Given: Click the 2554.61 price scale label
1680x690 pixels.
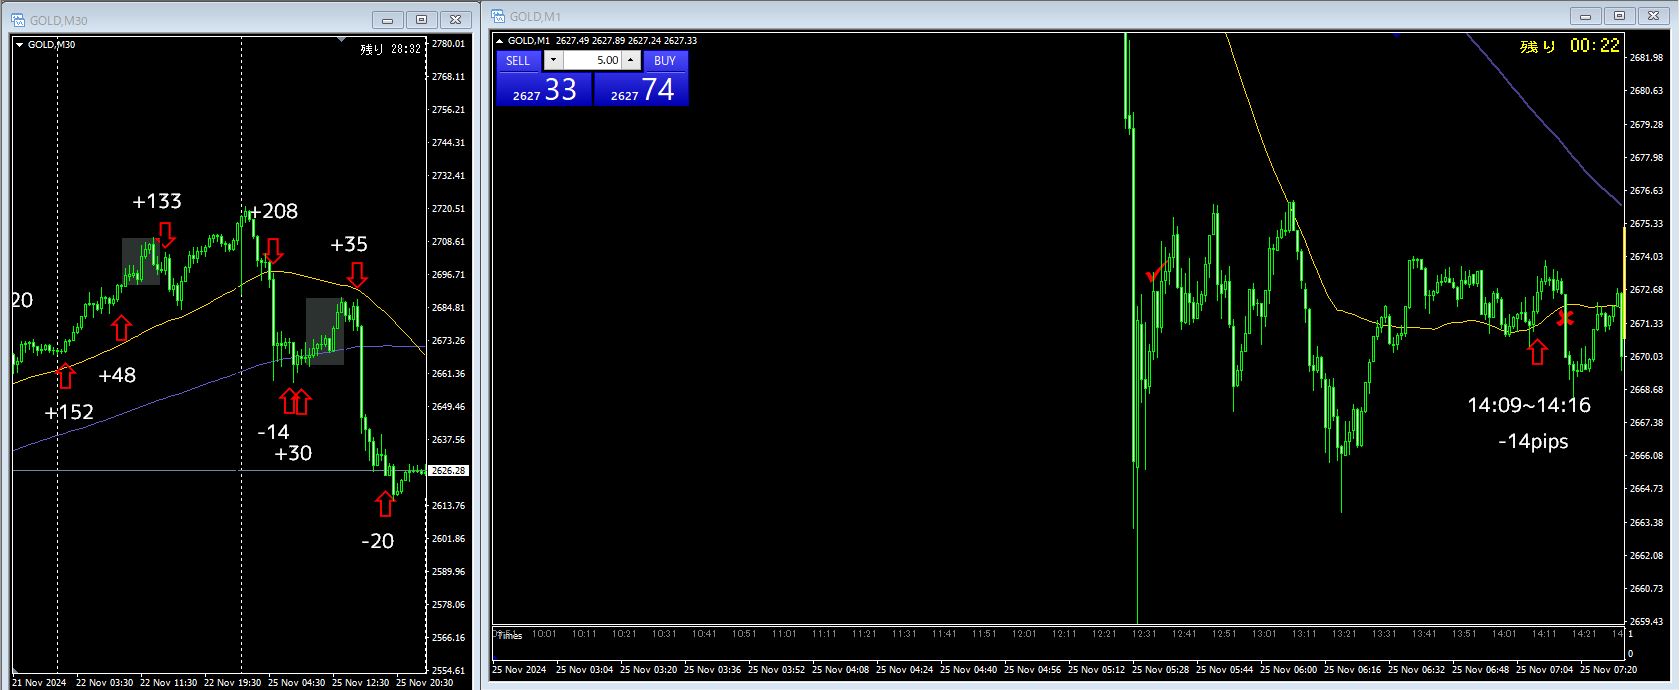Looking at the screenshot, I should (448, 671).
